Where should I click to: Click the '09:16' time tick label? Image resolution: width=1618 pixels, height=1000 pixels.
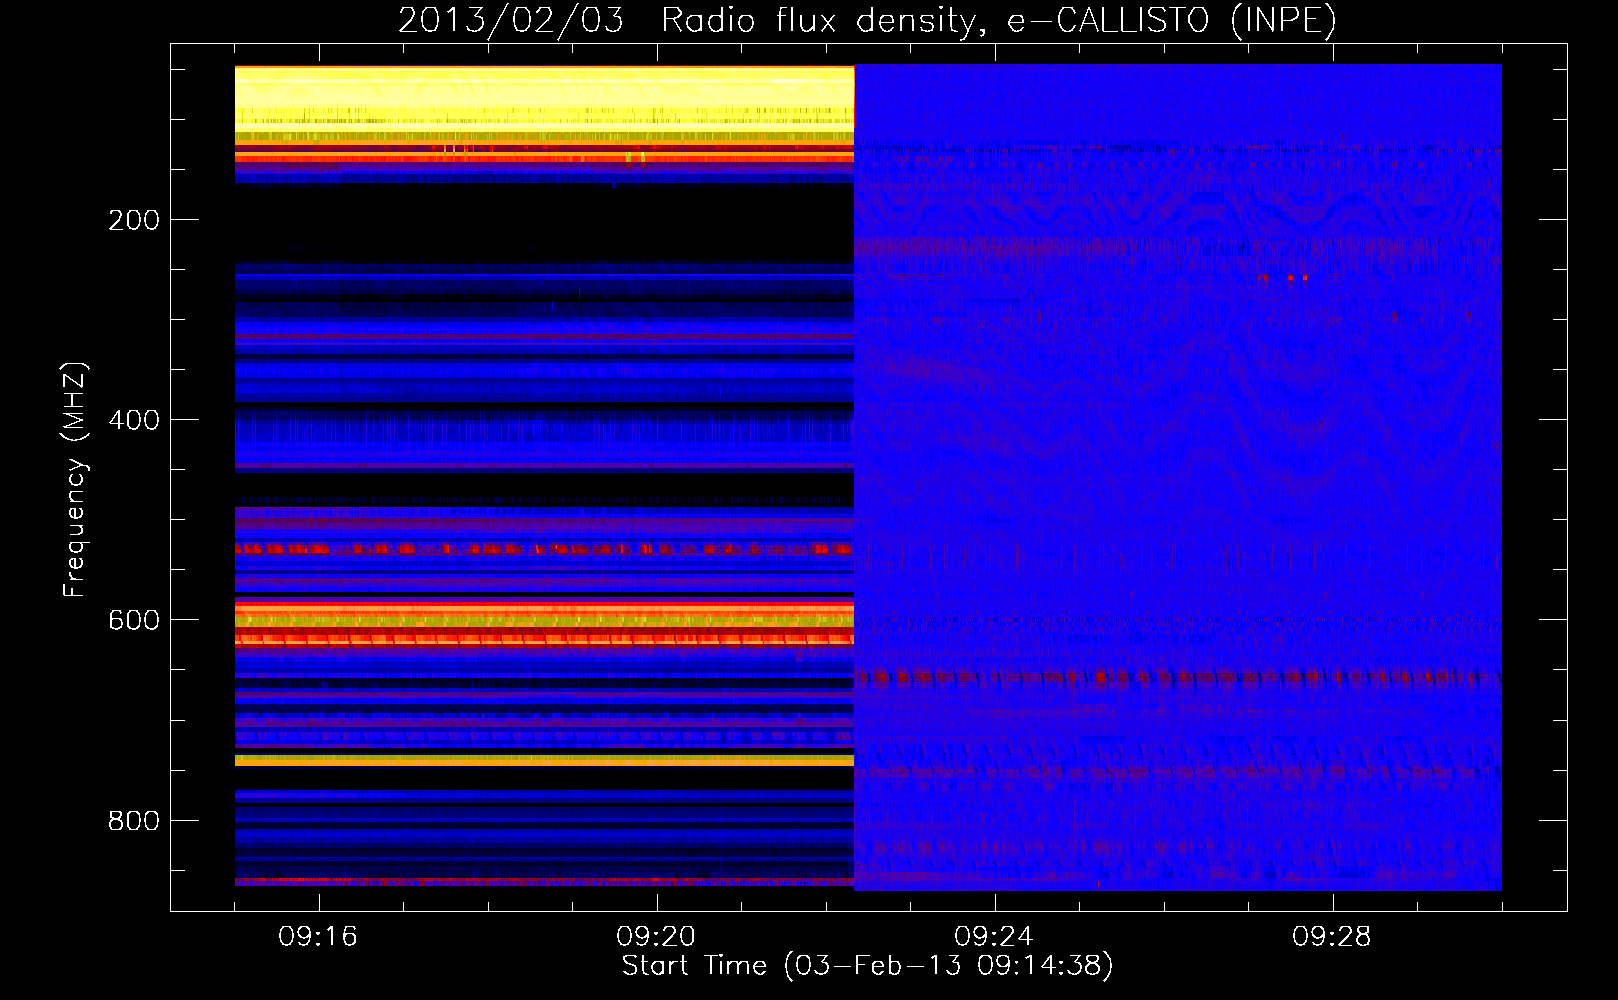pyautogui.click(x=318, y=937)
